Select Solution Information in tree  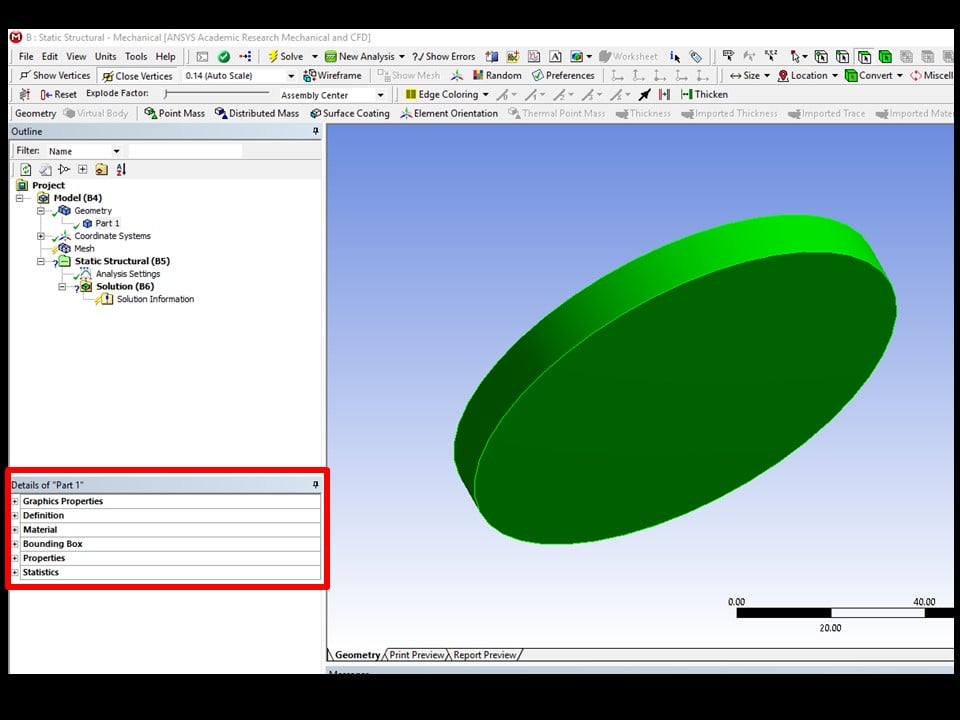pyautogui.click(x=155, y=299)
